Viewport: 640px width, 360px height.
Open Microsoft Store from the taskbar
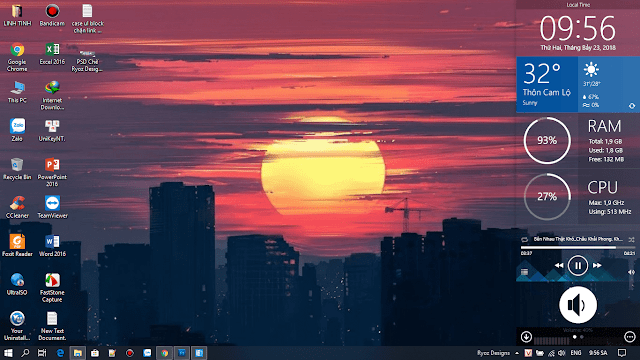[95, 353]
